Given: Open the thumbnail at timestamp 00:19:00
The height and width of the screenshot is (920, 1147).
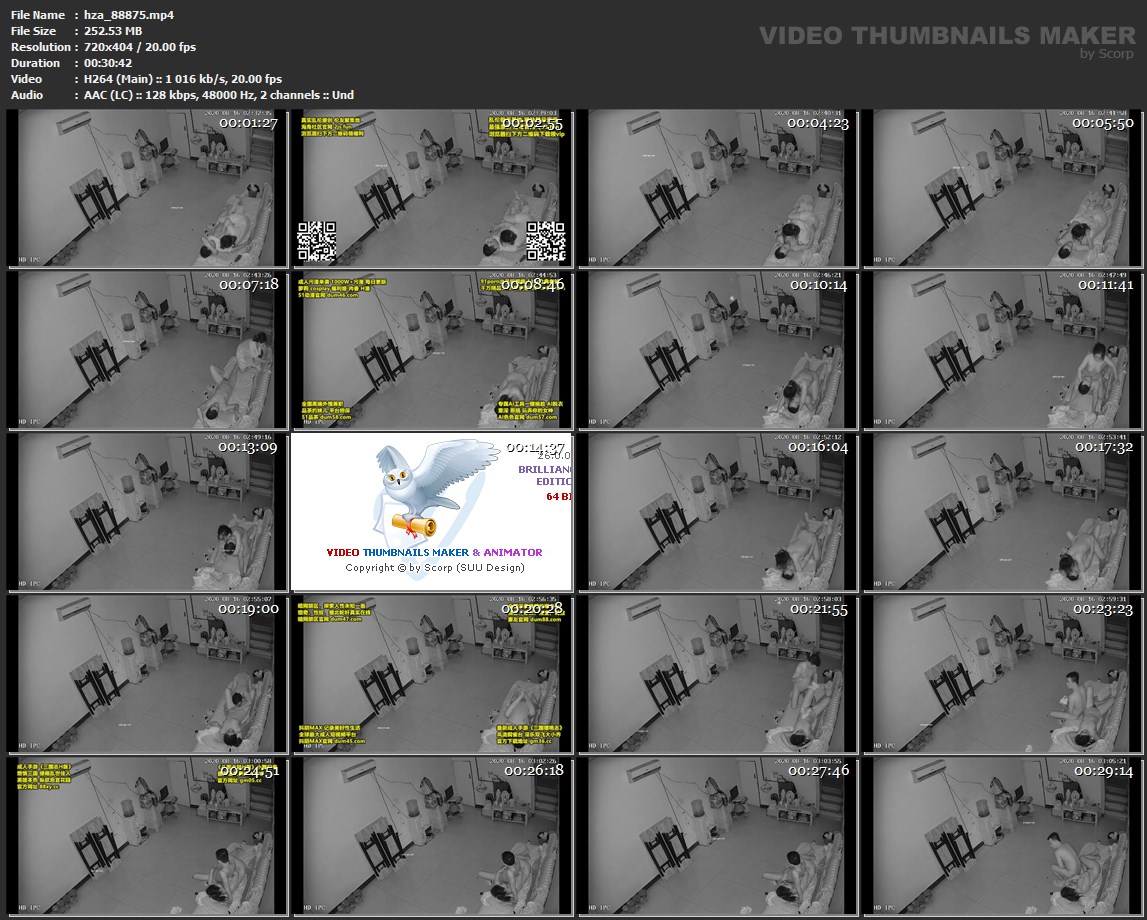Looking at the screenshot, I should 146,674.
